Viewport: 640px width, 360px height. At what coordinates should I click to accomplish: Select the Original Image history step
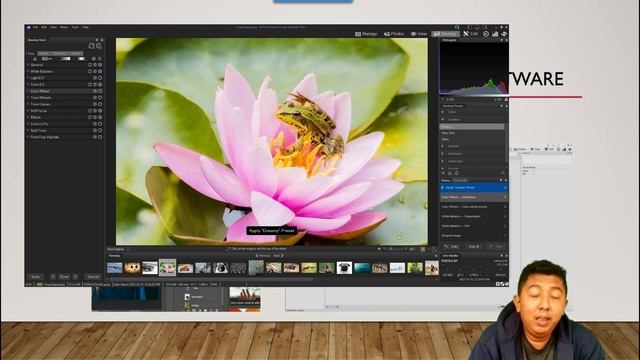[x=473, y=236]
